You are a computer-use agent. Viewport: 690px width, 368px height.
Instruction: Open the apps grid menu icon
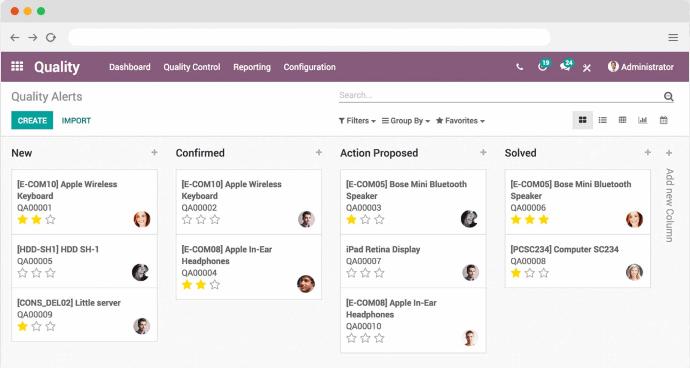(17, 66)
